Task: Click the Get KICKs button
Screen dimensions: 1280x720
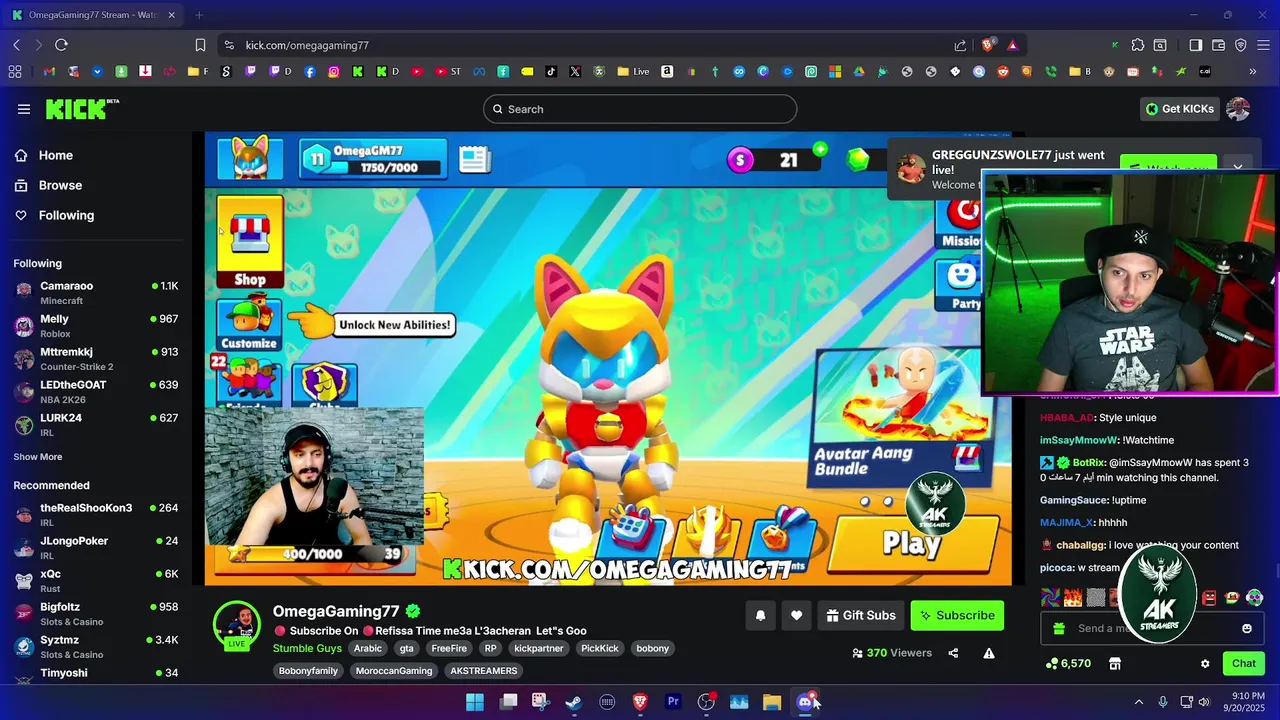Action: click(1179, 109)
